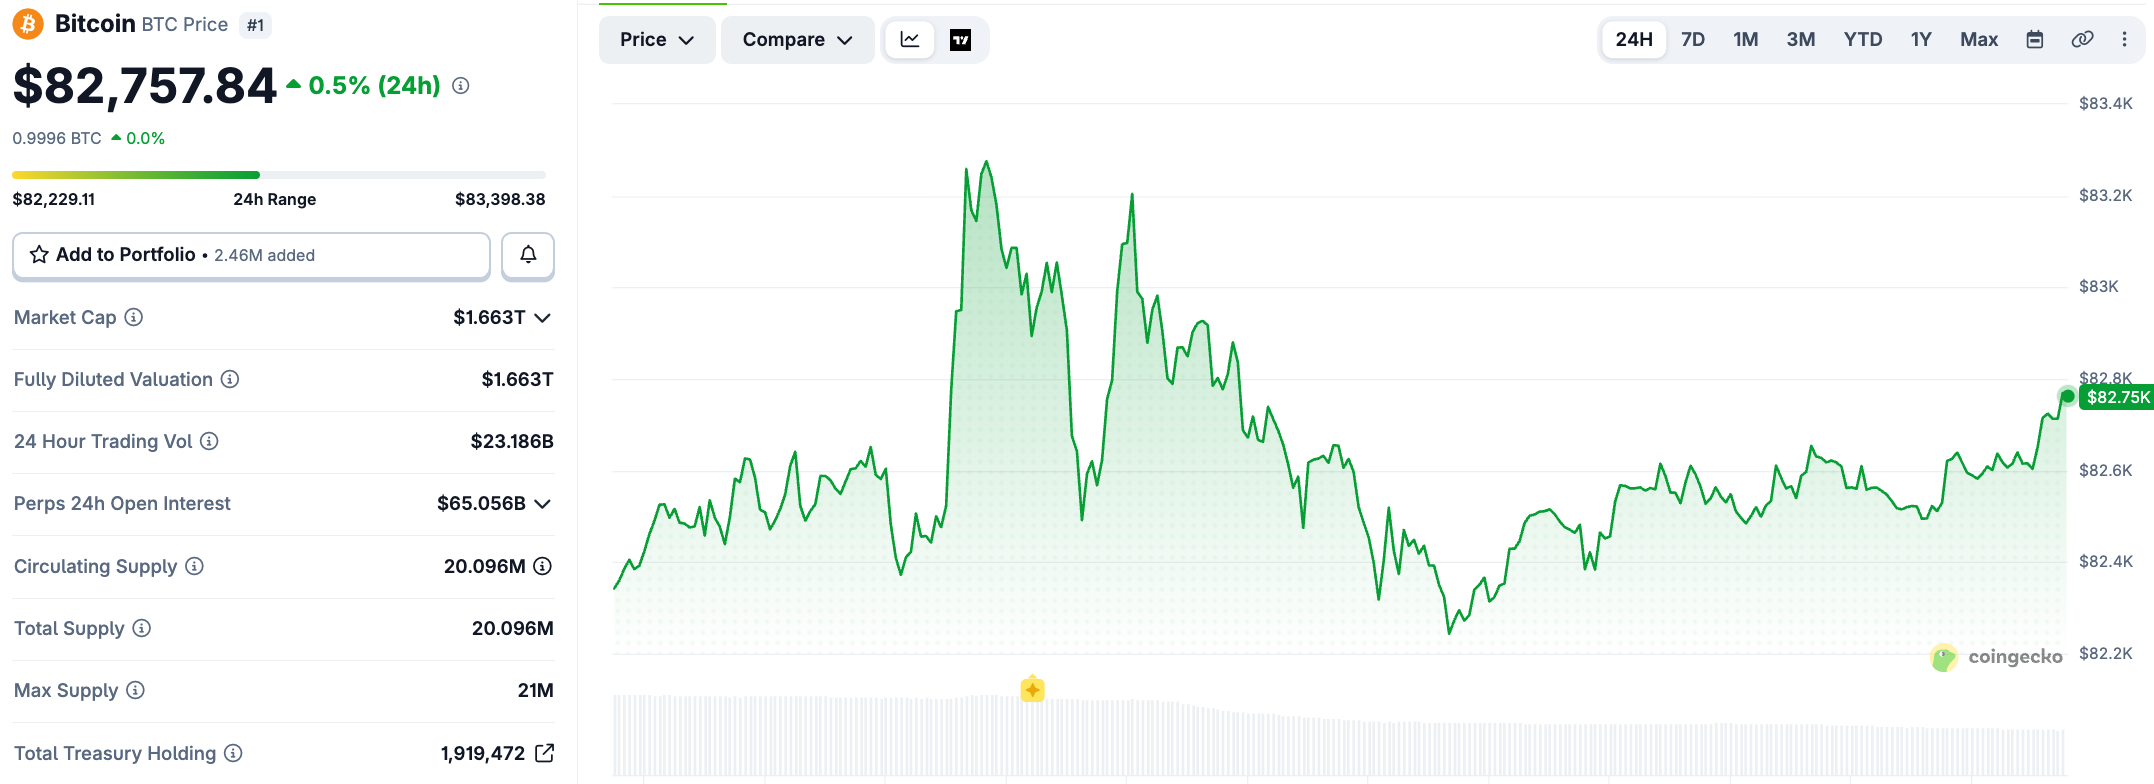
Task: Click info icon next to 20.096M circulating value
Action: 543,566
